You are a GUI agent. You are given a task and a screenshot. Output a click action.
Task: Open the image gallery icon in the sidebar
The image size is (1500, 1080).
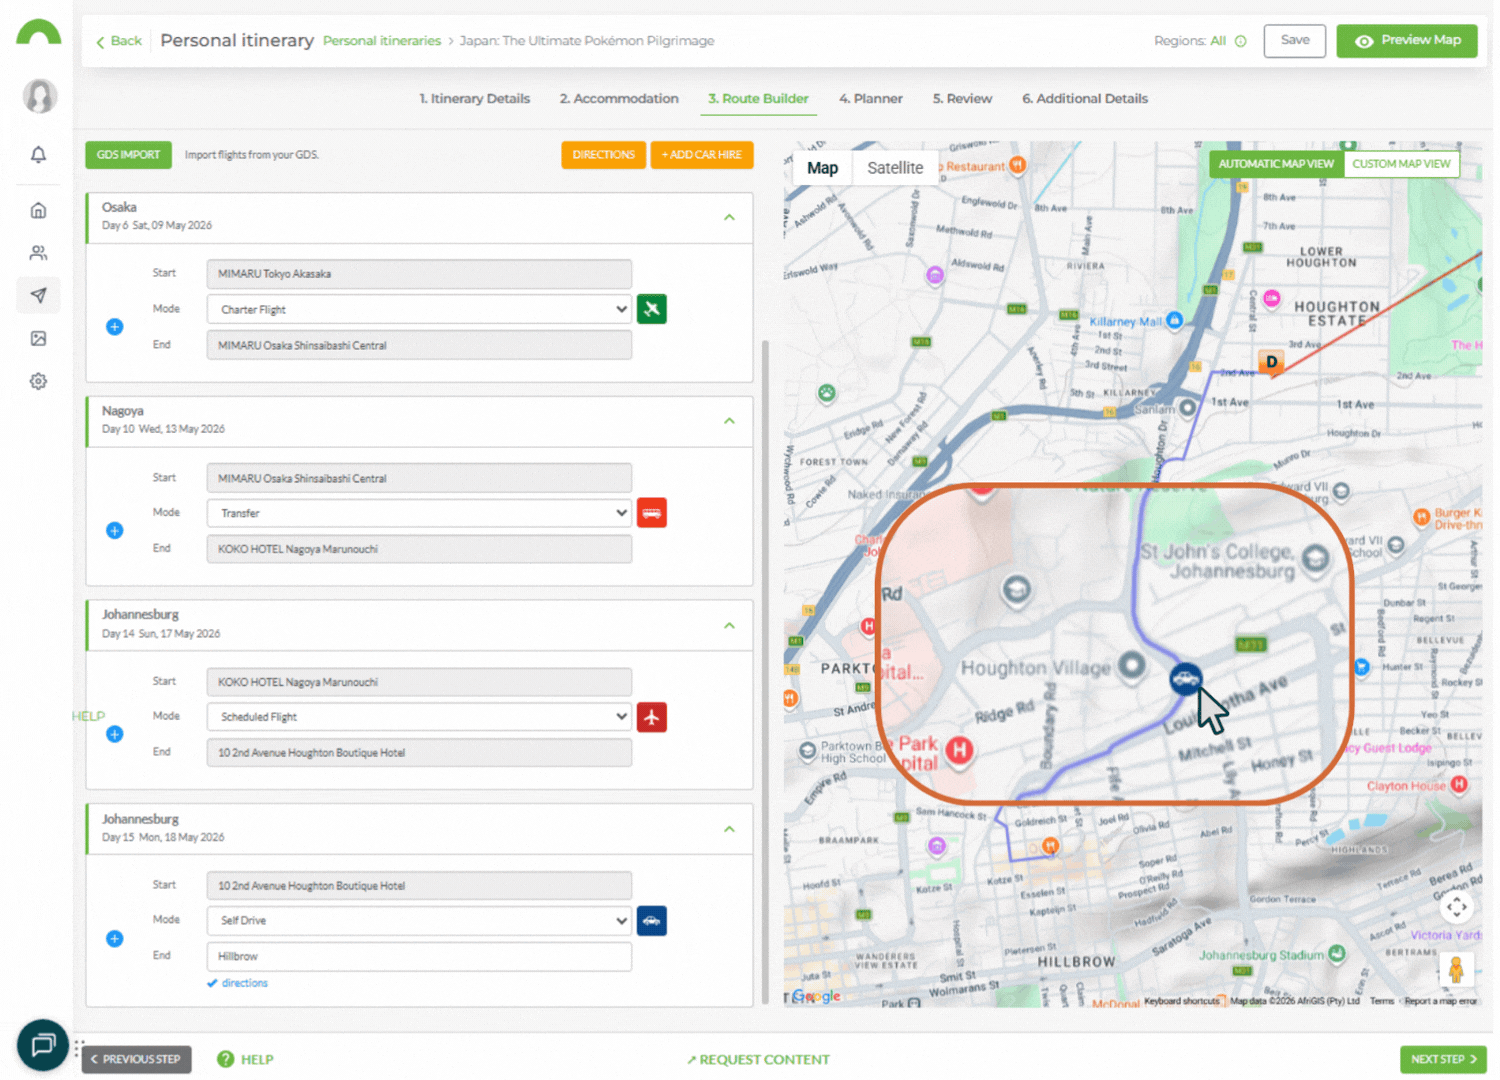tap(38, 338)
